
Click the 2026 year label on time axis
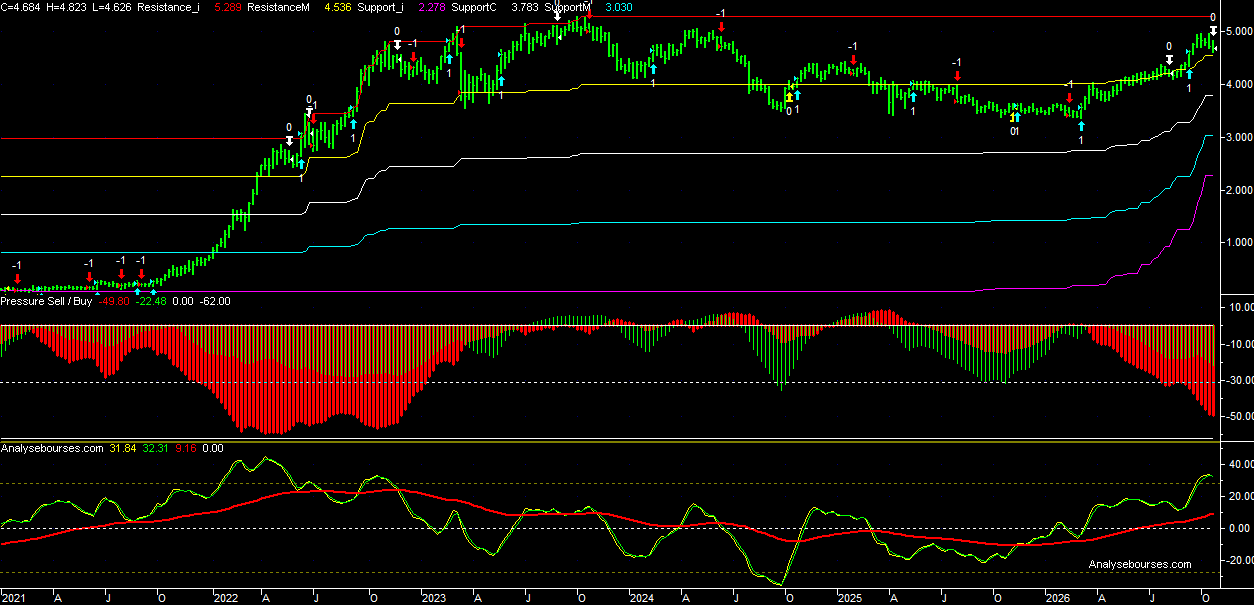pos(1057,597)
